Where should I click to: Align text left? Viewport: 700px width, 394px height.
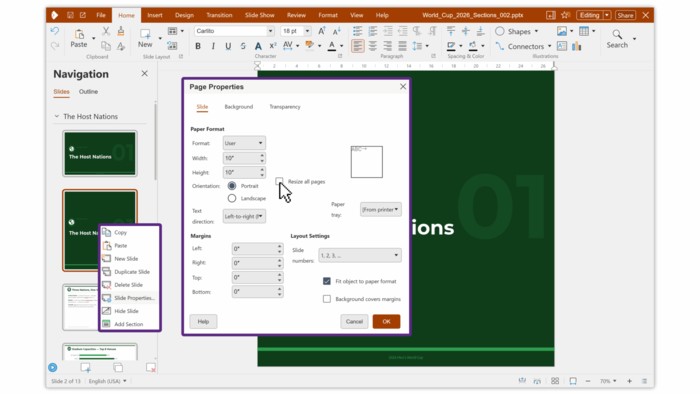[x=358, y=46]
